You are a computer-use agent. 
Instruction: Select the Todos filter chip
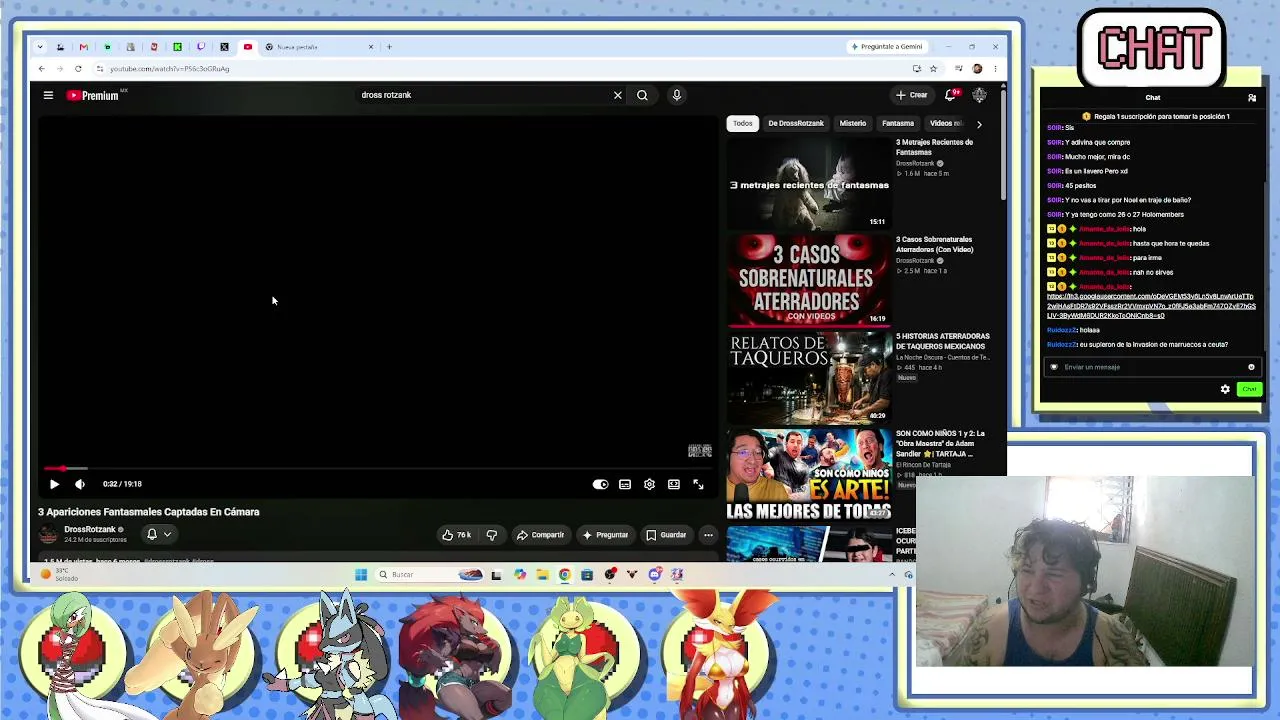coord(742,123)
